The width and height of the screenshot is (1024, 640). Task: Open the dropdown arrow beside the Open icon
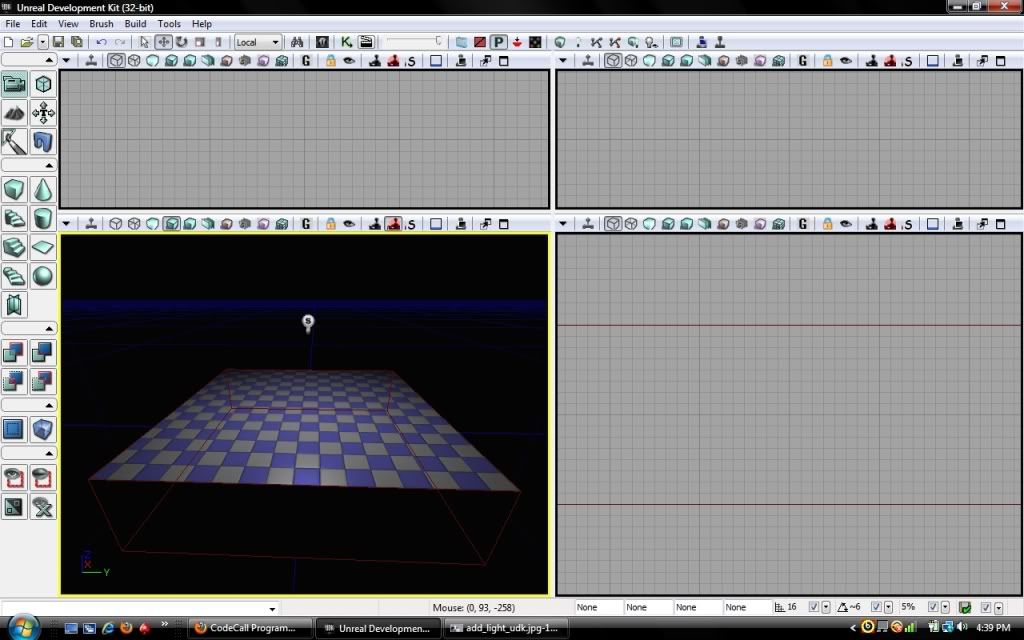42,42
